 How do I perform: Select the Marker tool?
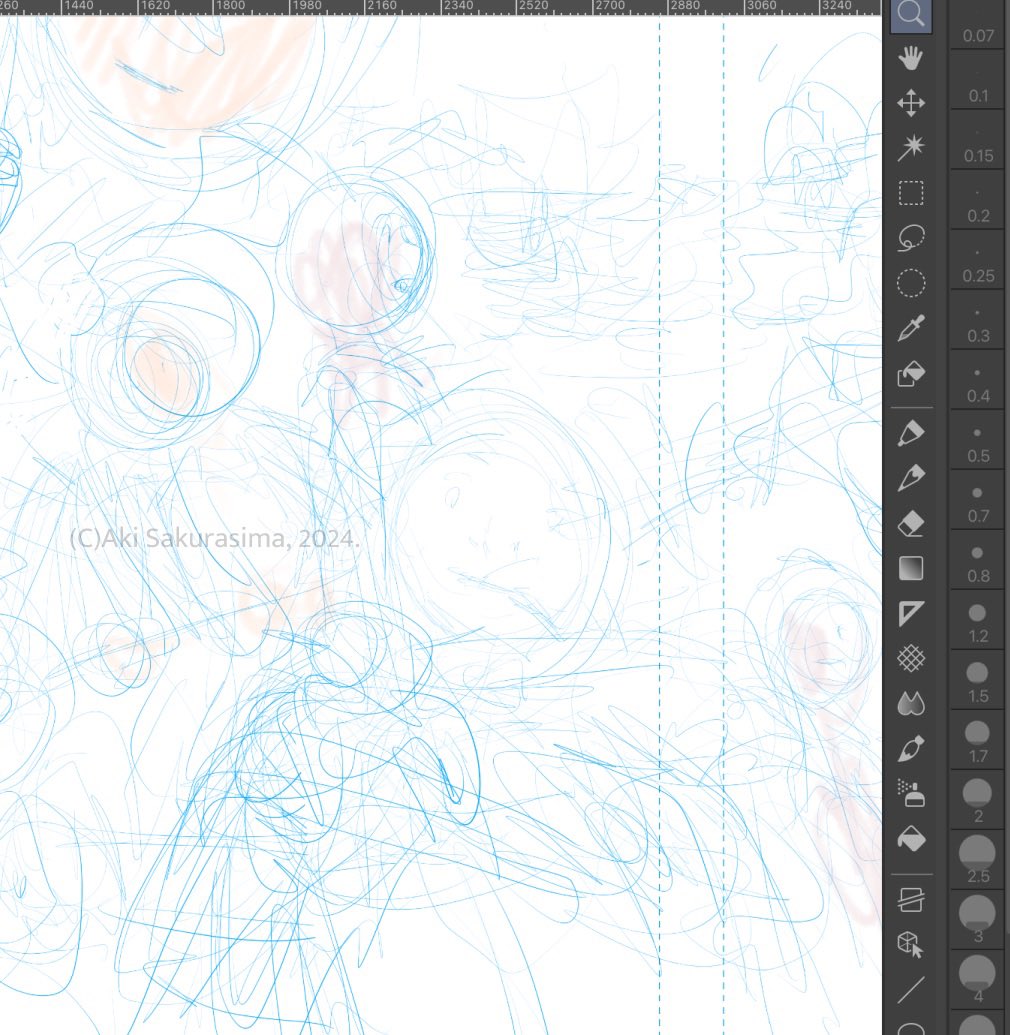(x=911, y=433)
